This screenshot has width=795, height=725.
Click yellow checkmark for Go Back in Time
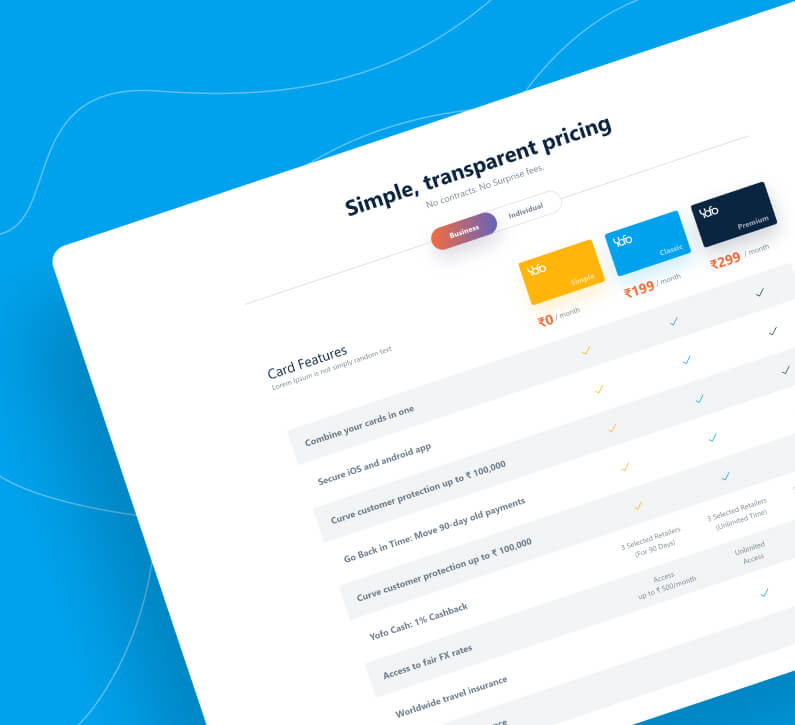click(x=625, y=466)
